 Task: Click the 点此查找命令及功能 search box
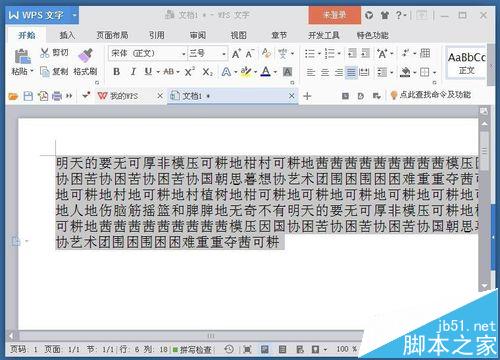431,95
